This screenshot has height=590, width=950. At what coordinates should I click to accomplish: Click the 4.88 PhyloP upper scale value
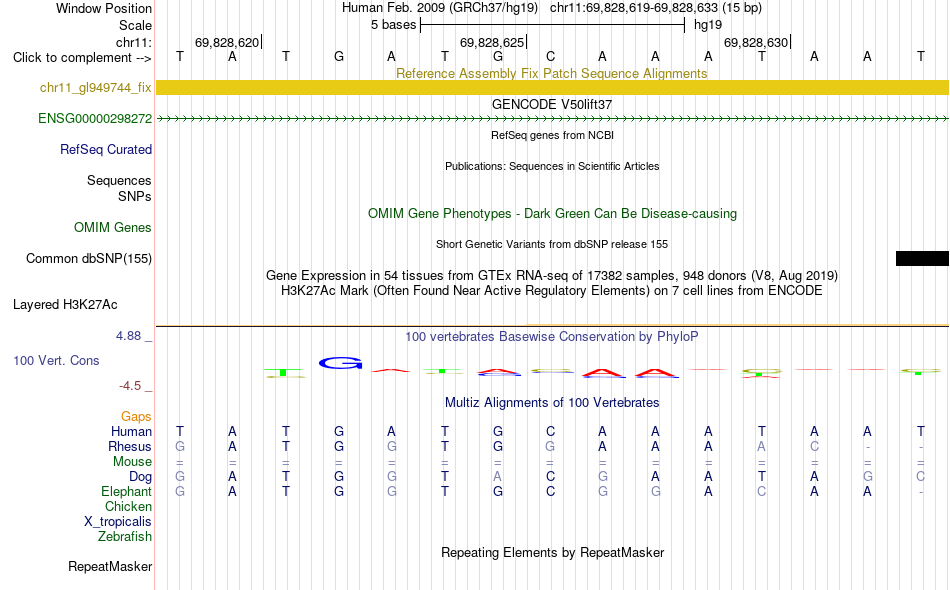click(128, 336)
